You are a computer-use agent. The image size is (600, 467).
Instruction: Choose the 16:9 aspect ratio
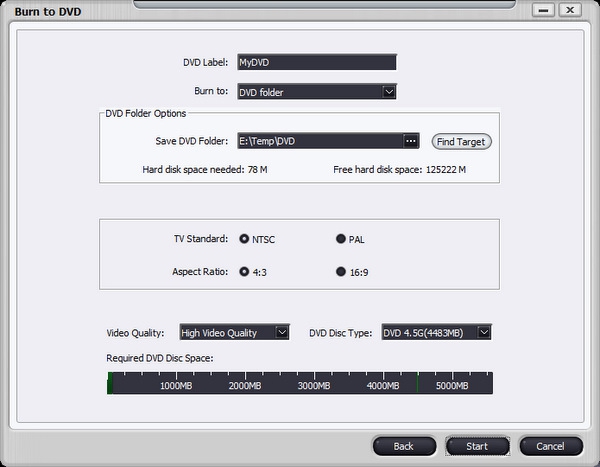click(341, 272)
